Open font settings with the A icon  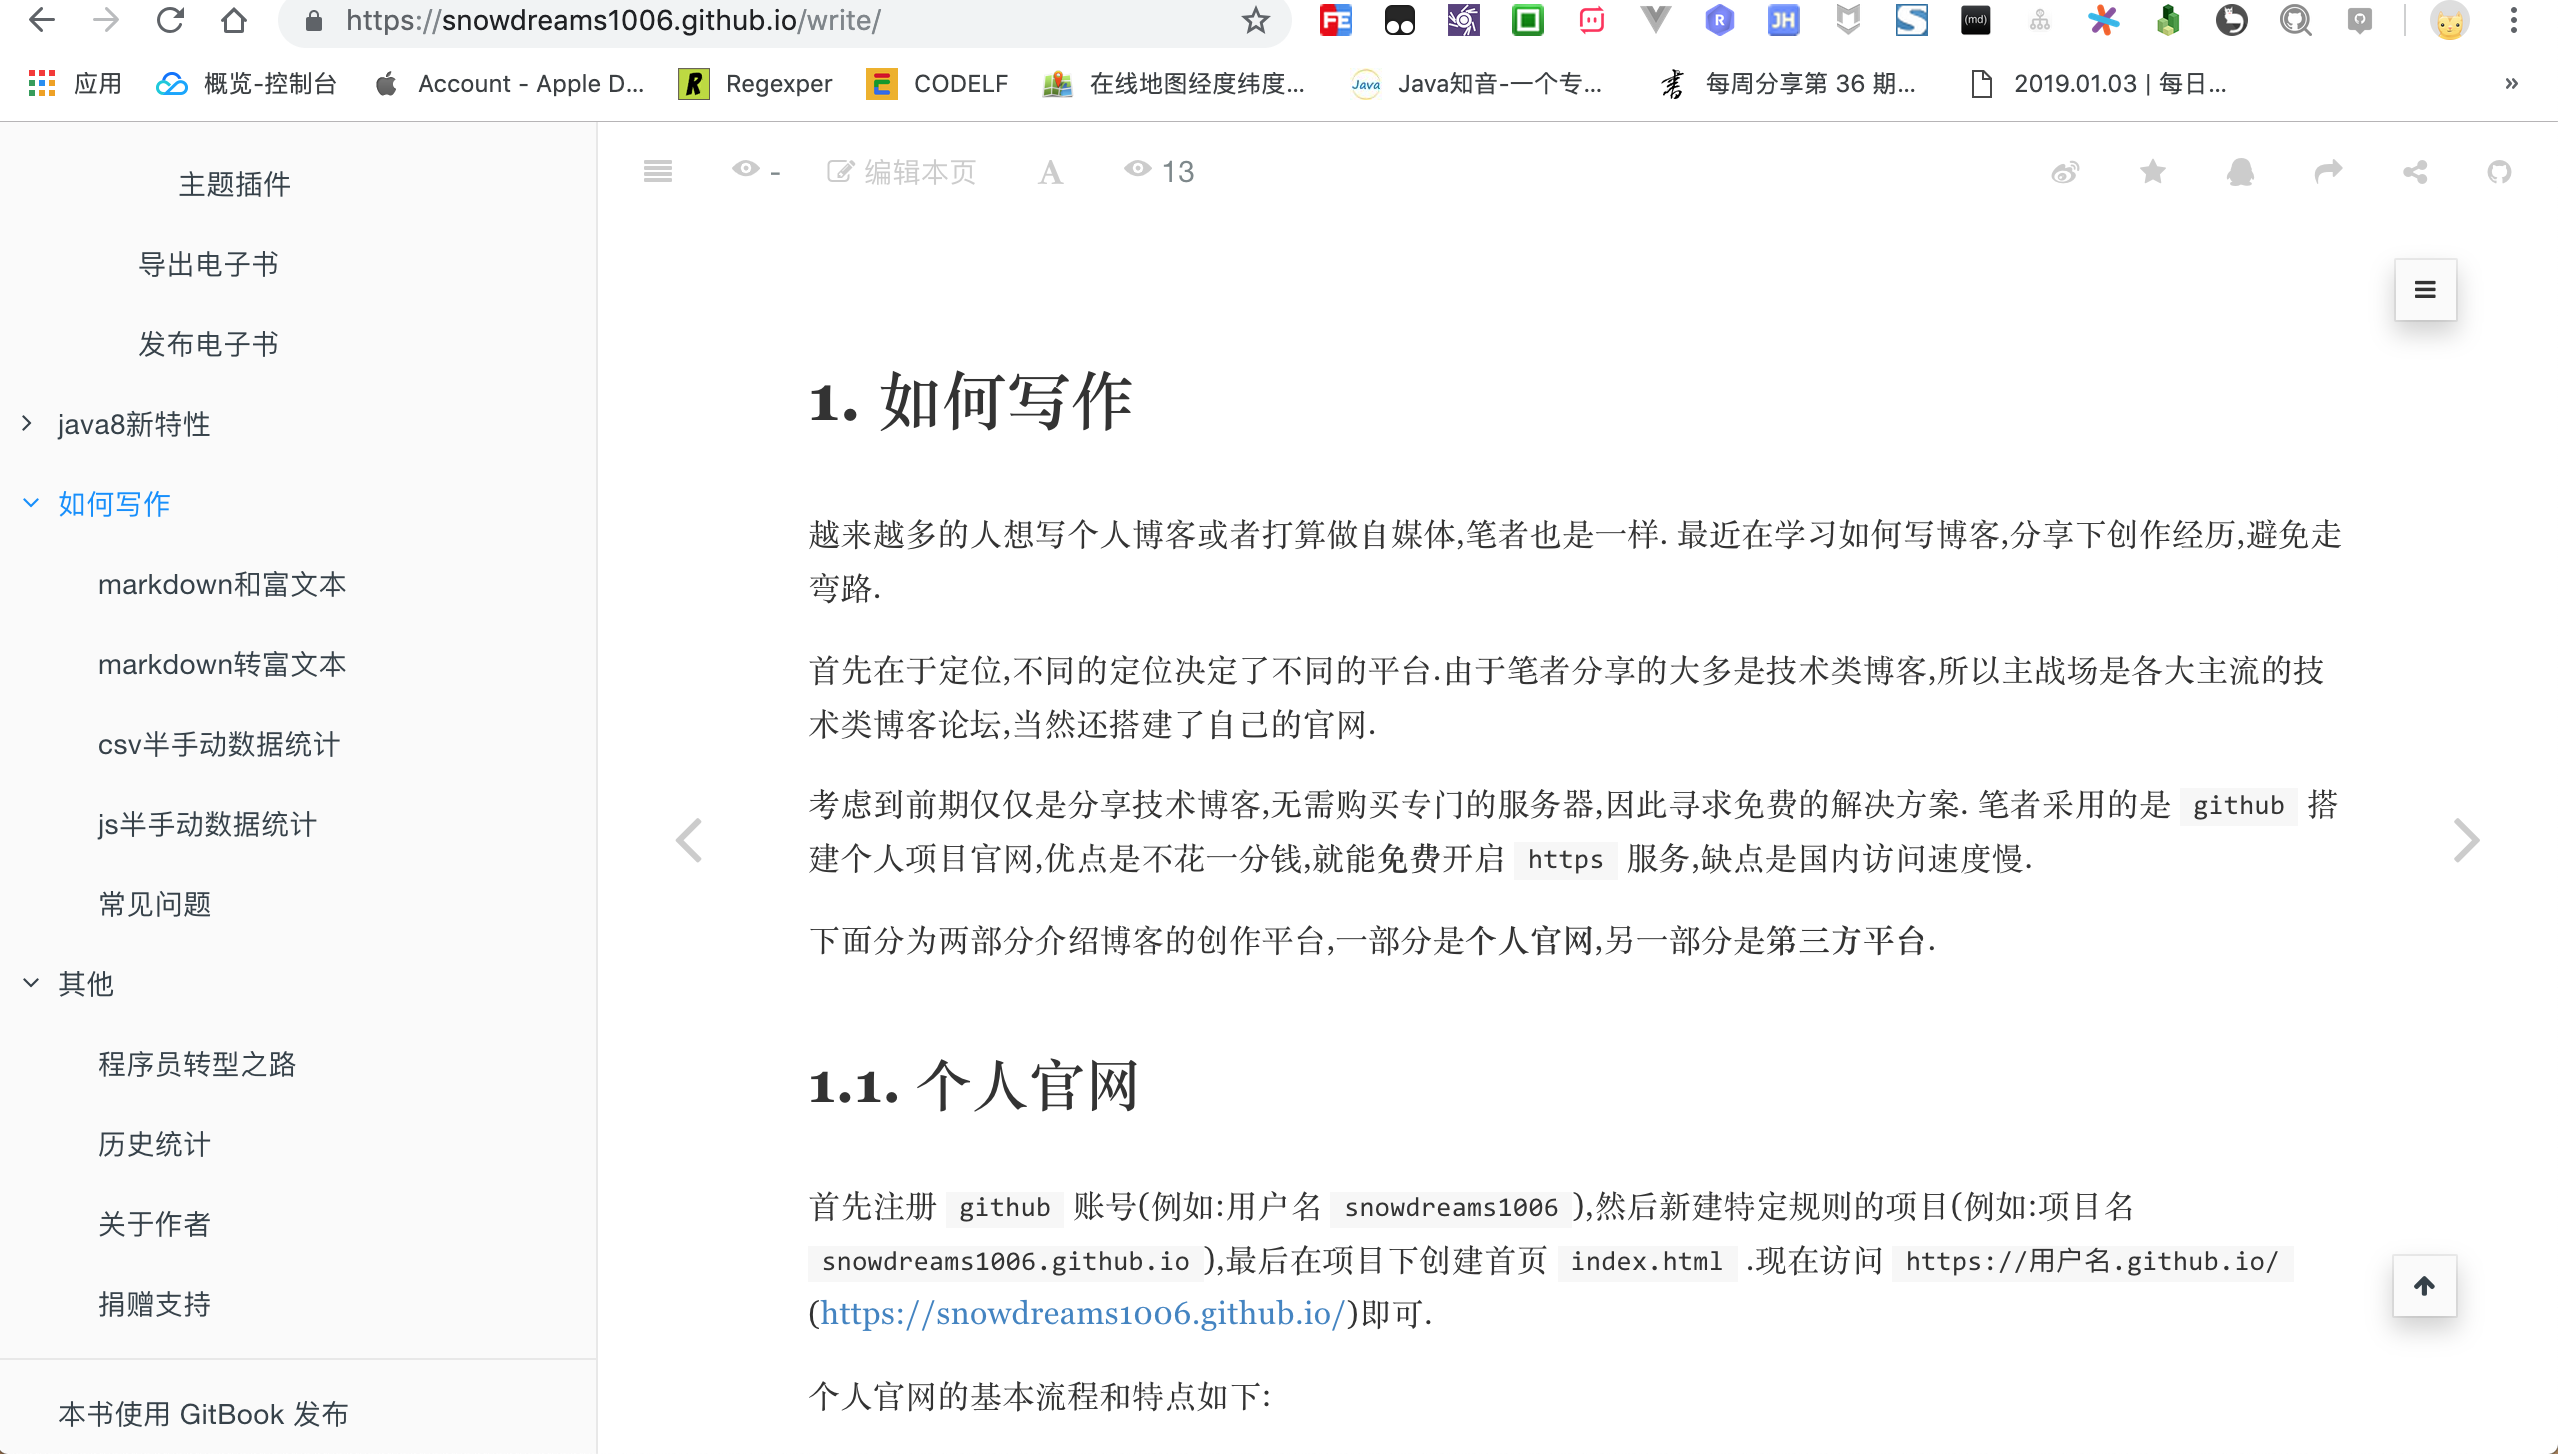click(1049, 172)
